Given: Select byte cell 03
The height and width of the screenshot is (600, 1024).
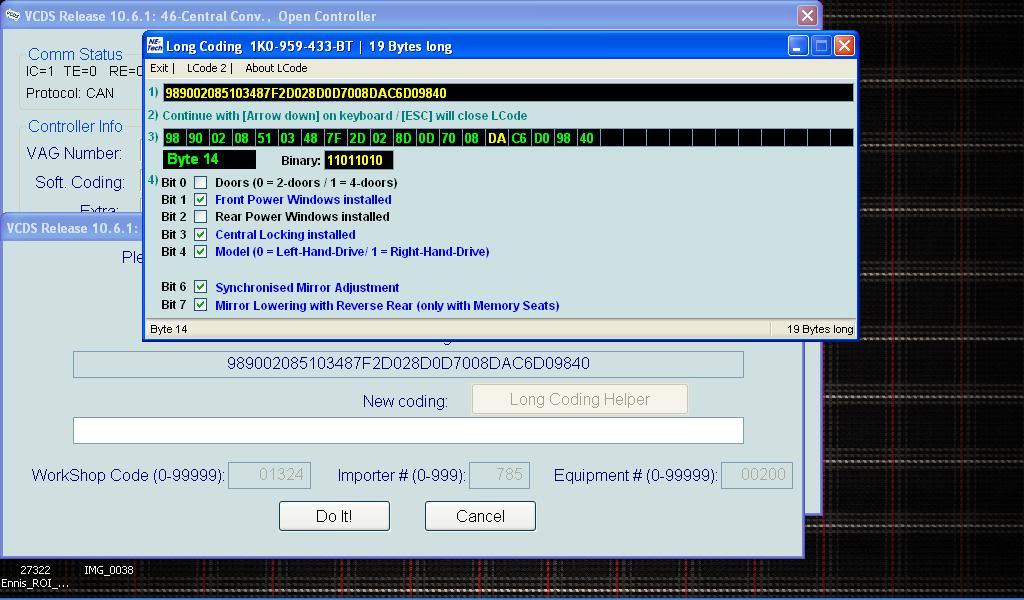Looking at the screenshot, I should (287, 138).
